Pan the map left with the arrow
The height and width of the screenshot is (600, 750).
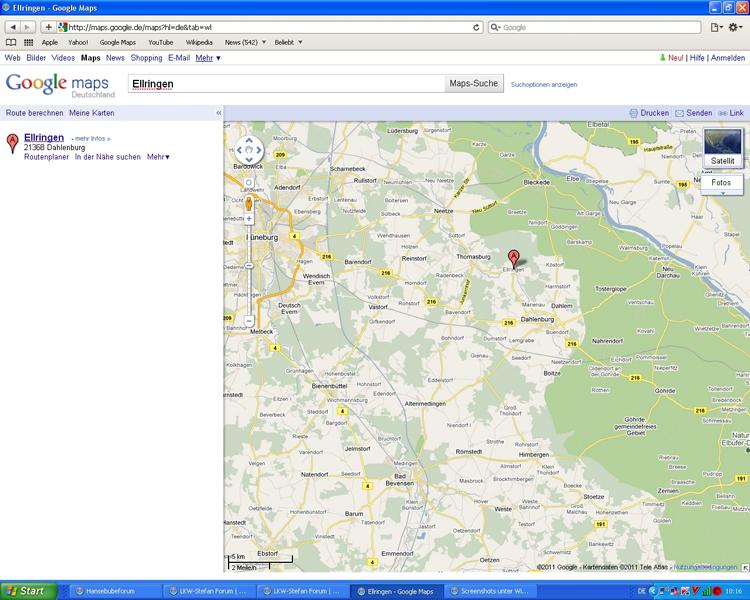click(239, 150)
